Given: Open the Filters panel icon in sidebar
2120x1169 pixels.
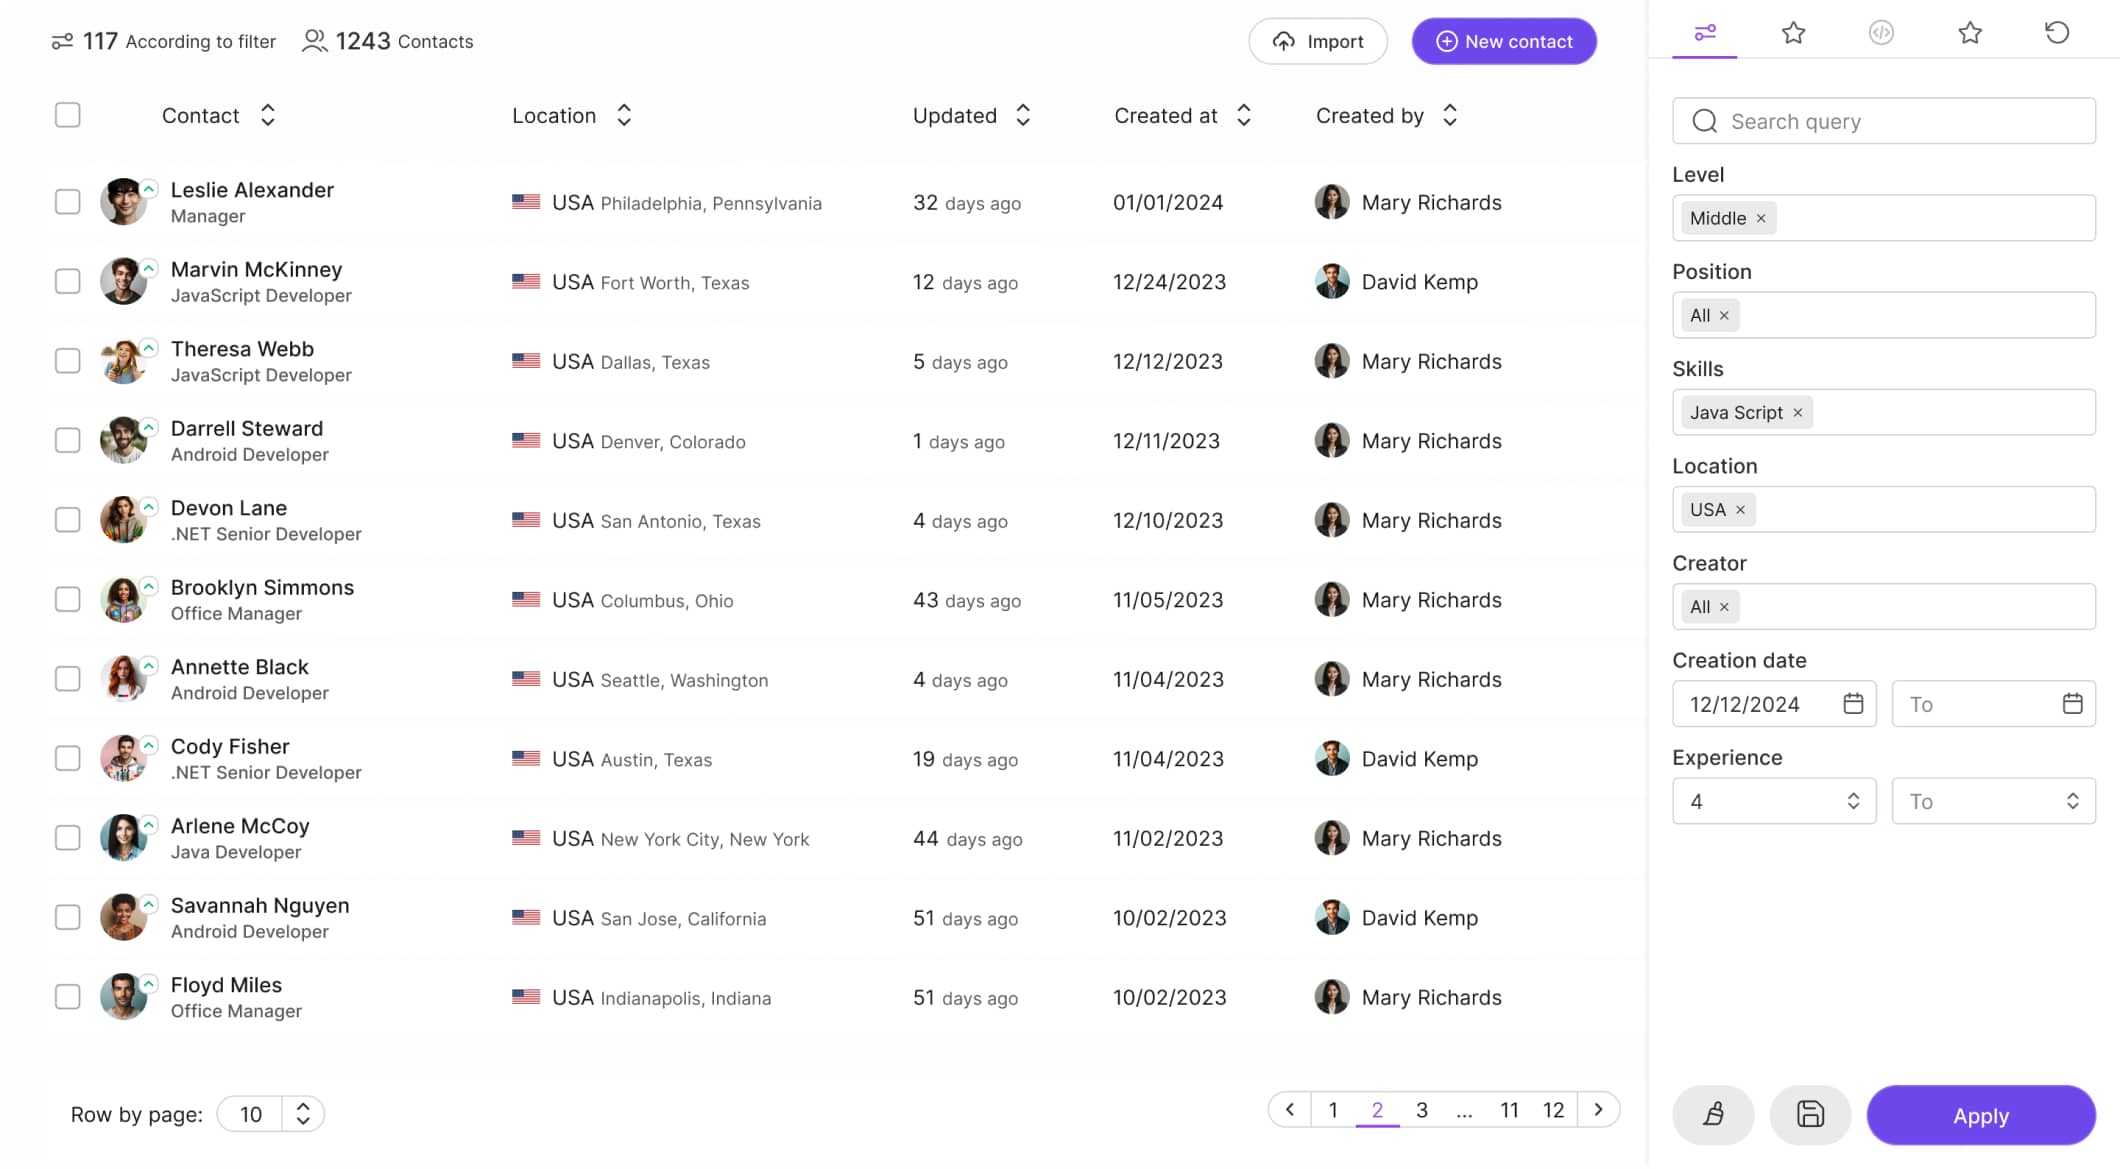Looking at the screenshot, I should [1704, 33].
